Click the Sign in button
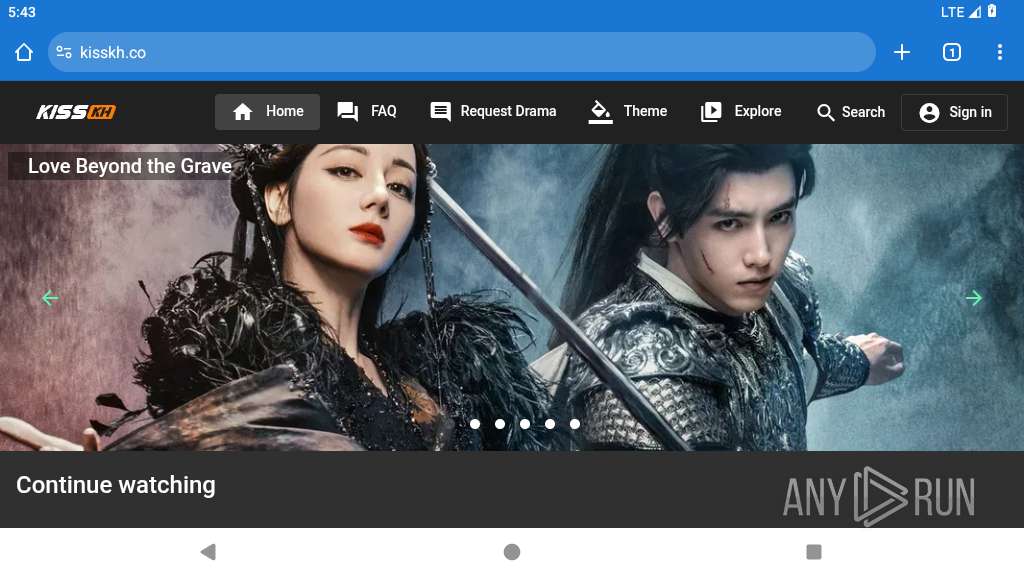Viewport: 1024px width, 576px height. point(955,112)
